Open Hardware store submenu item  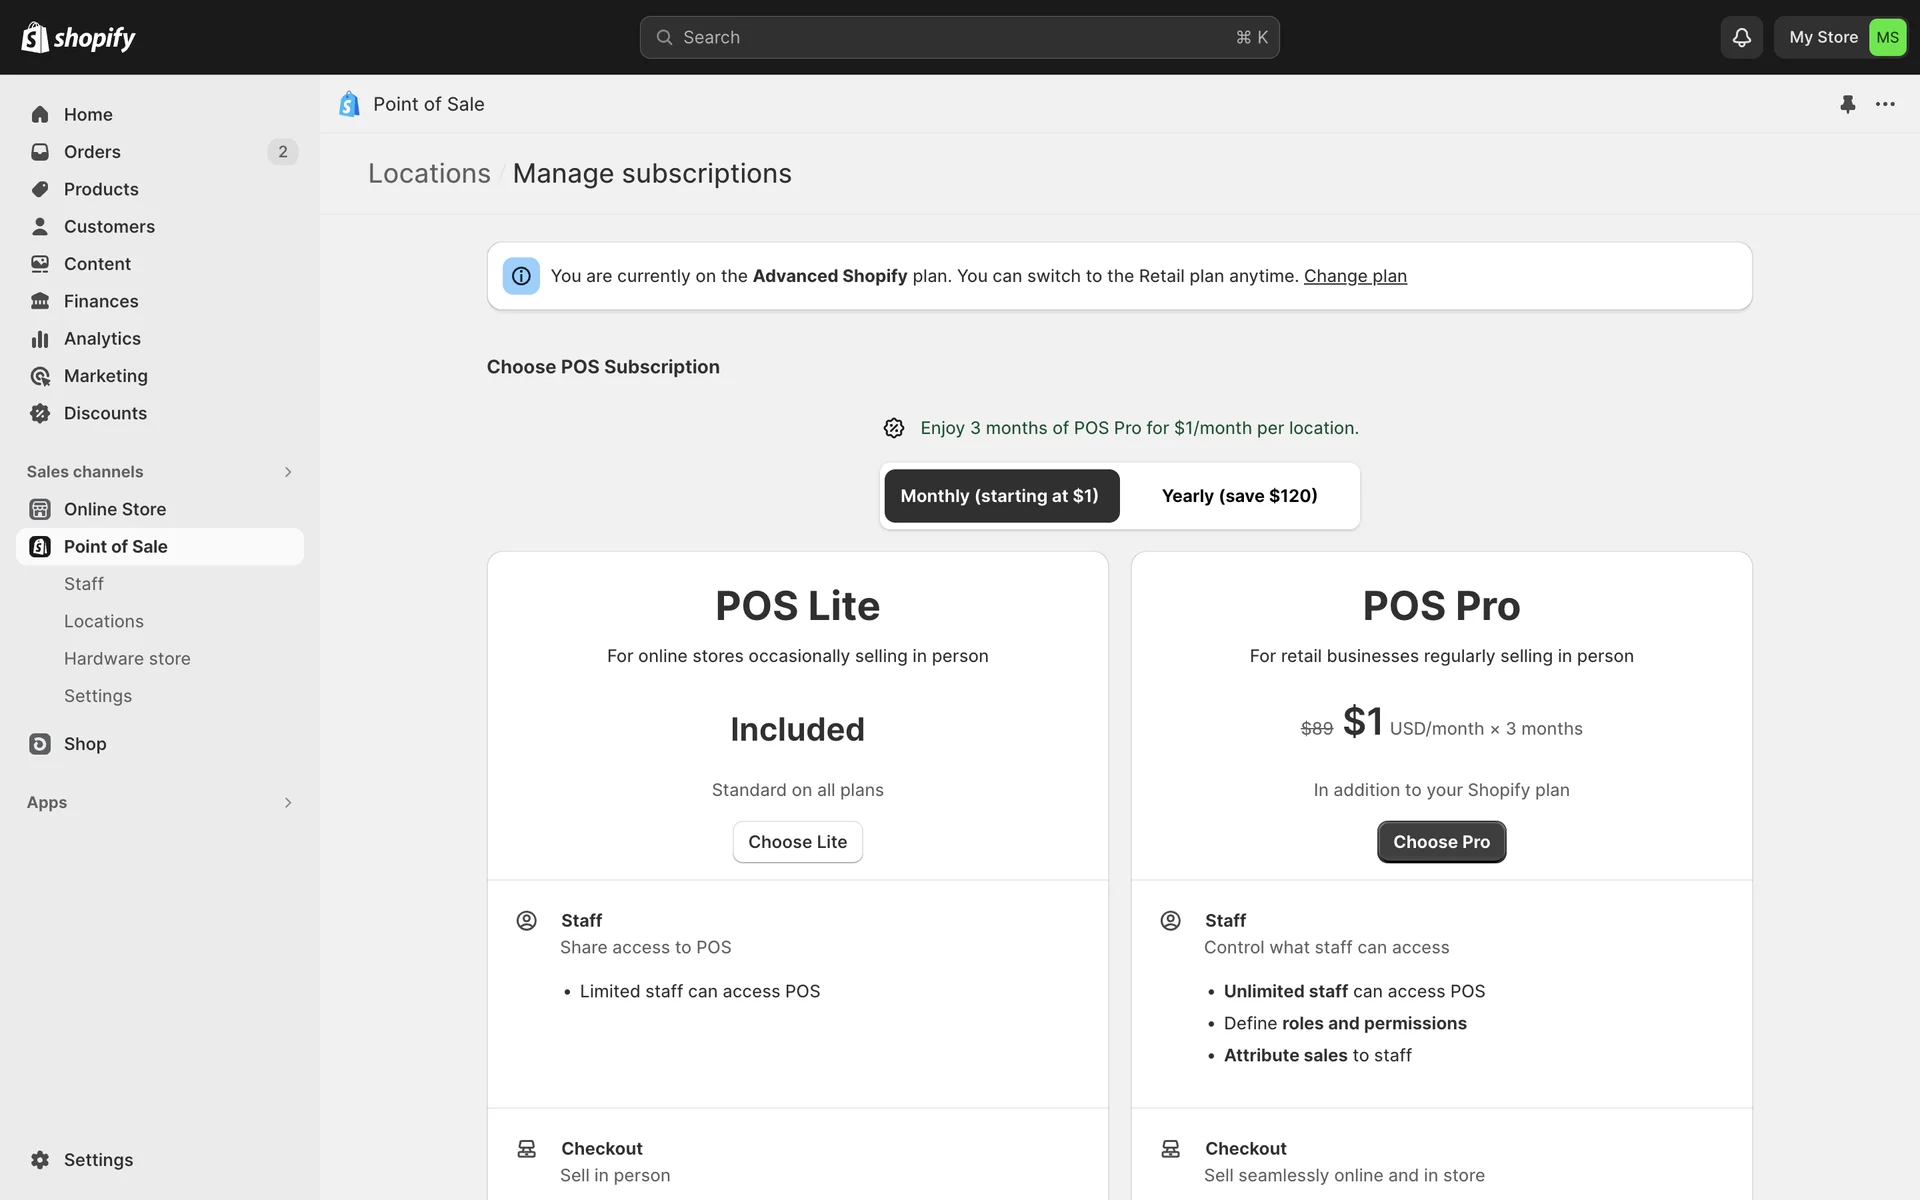(x=127, y=659)
